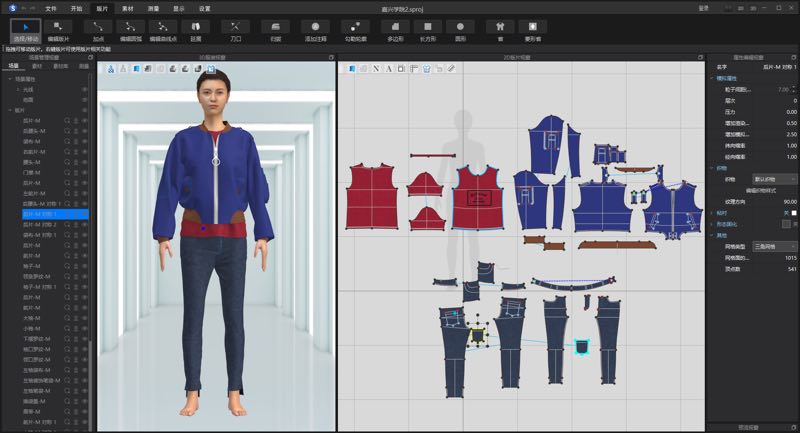Click the mannequin icon in 3D window toolbar
800x433 pixels.
click(123, 69)
